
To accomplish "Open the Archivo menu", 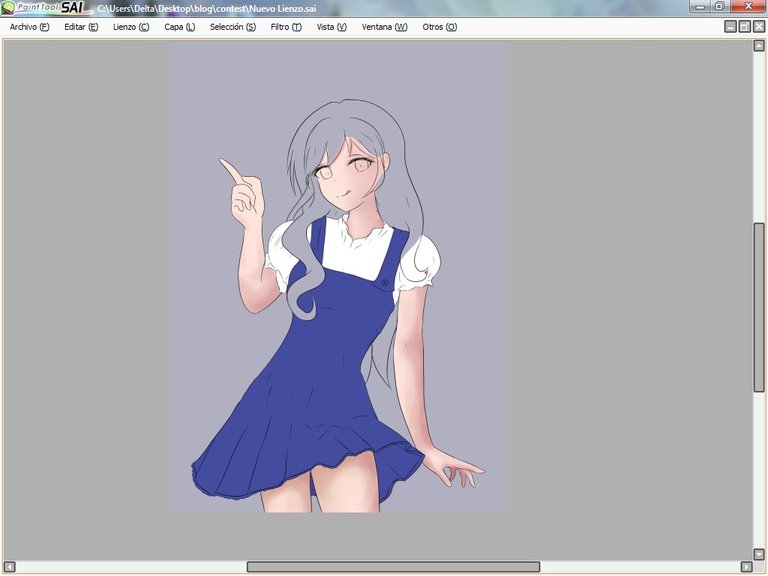I will pos(29,27).
